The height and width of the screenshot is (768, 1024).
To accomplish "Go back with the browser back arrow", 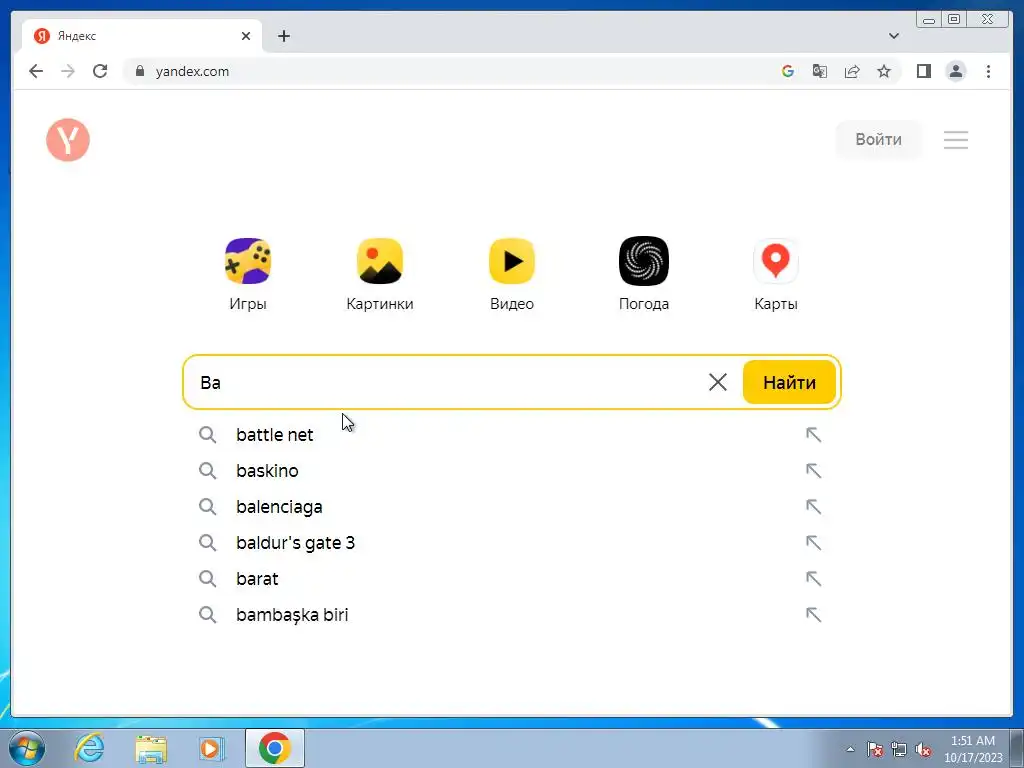I will [36, 71].
